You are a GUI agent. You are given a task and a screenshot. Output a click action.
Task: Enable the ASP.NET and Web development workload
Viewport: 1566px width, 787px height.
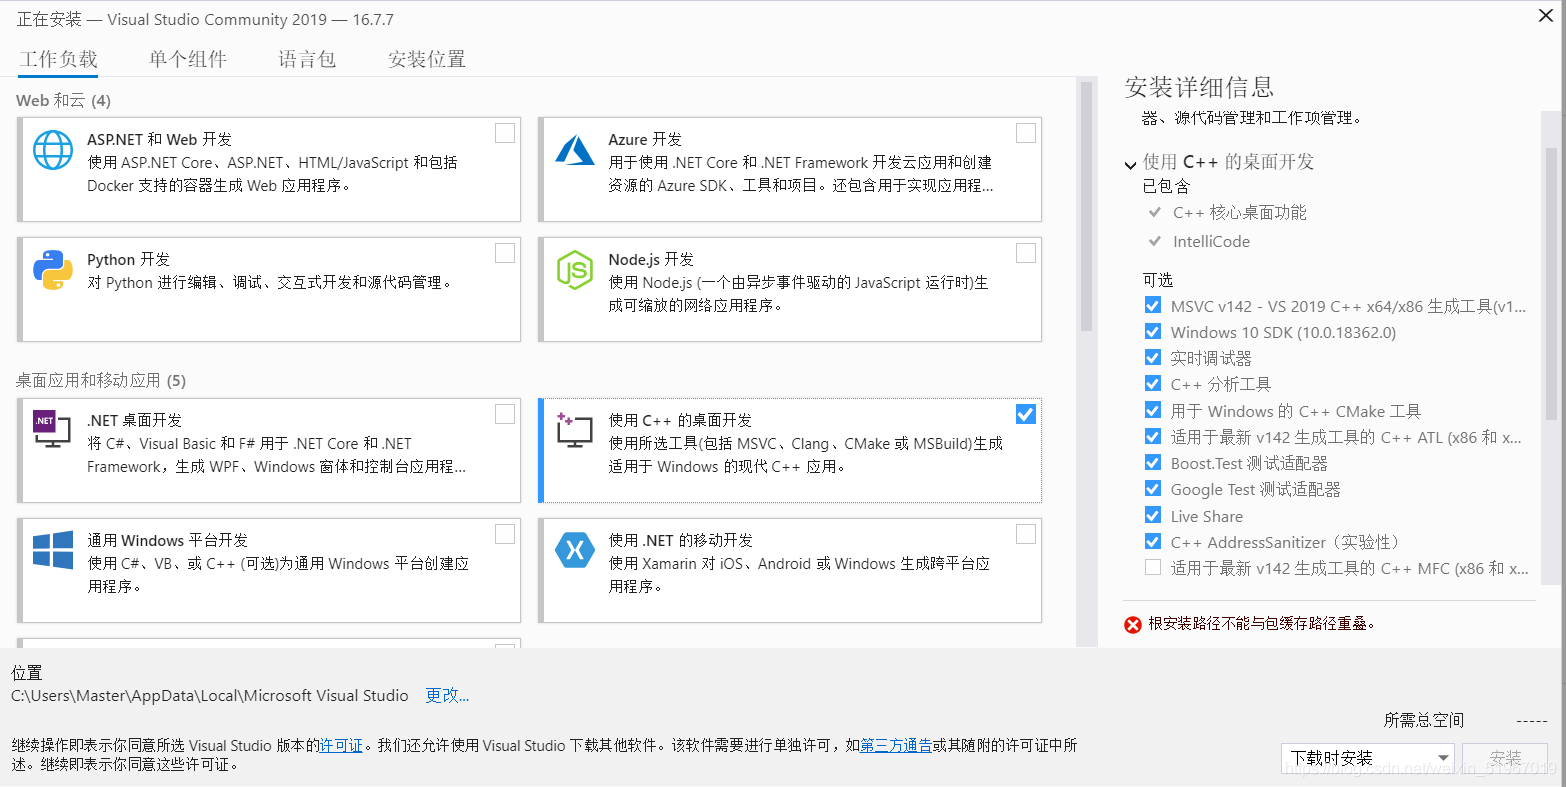[505, 133]
